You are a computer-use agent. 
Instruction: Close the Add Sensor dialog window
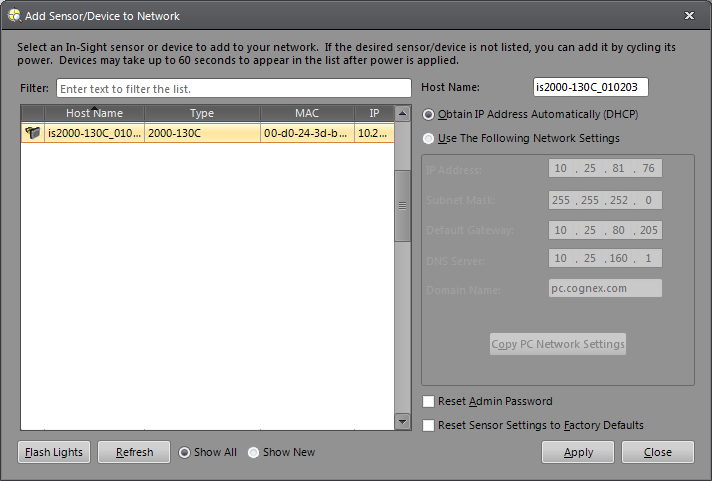pos(689,15)
